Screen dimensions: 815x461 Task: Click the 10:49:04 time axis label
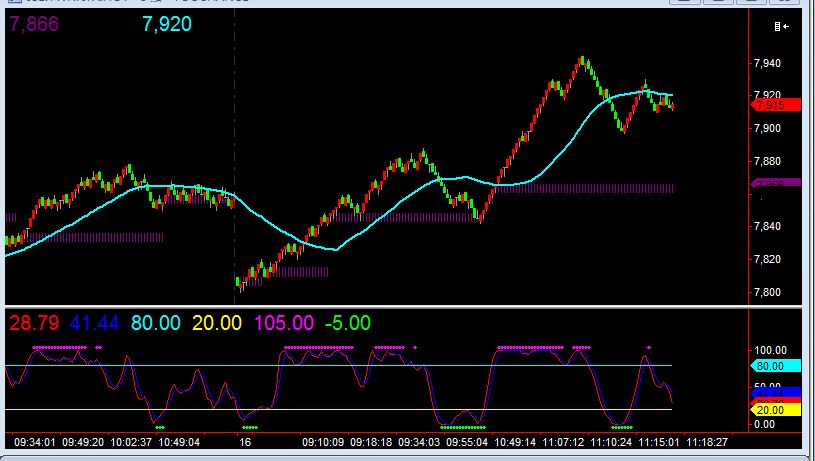[x=179, y=442]
